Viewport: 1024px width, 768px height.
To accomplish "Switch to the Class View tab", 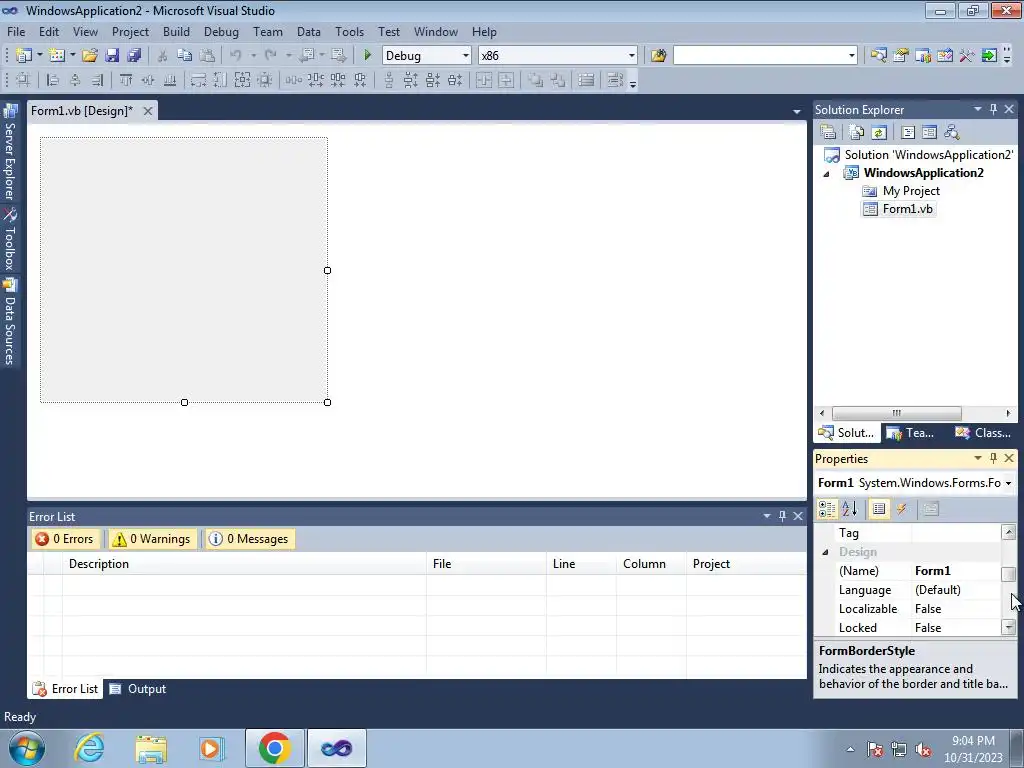I will coord(983,433).
